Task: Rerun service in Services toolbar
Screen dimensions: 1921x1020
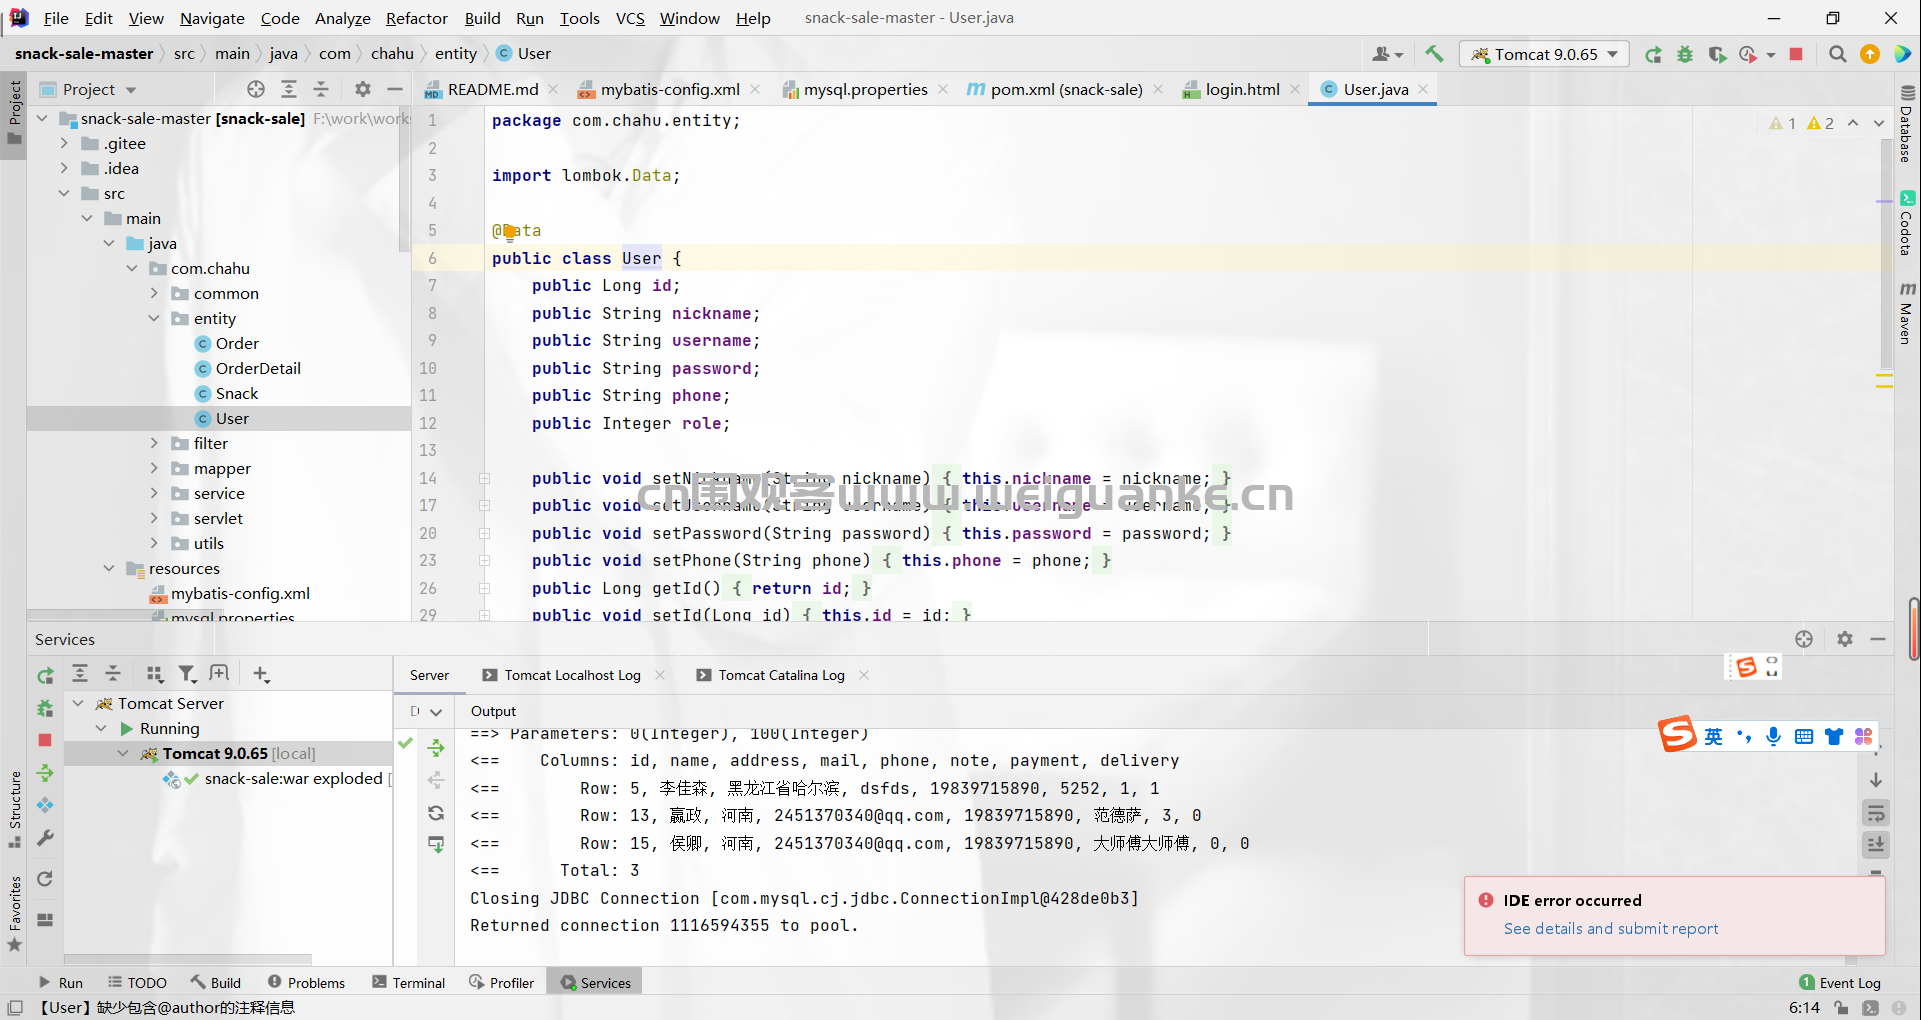Action: (45, 676)
